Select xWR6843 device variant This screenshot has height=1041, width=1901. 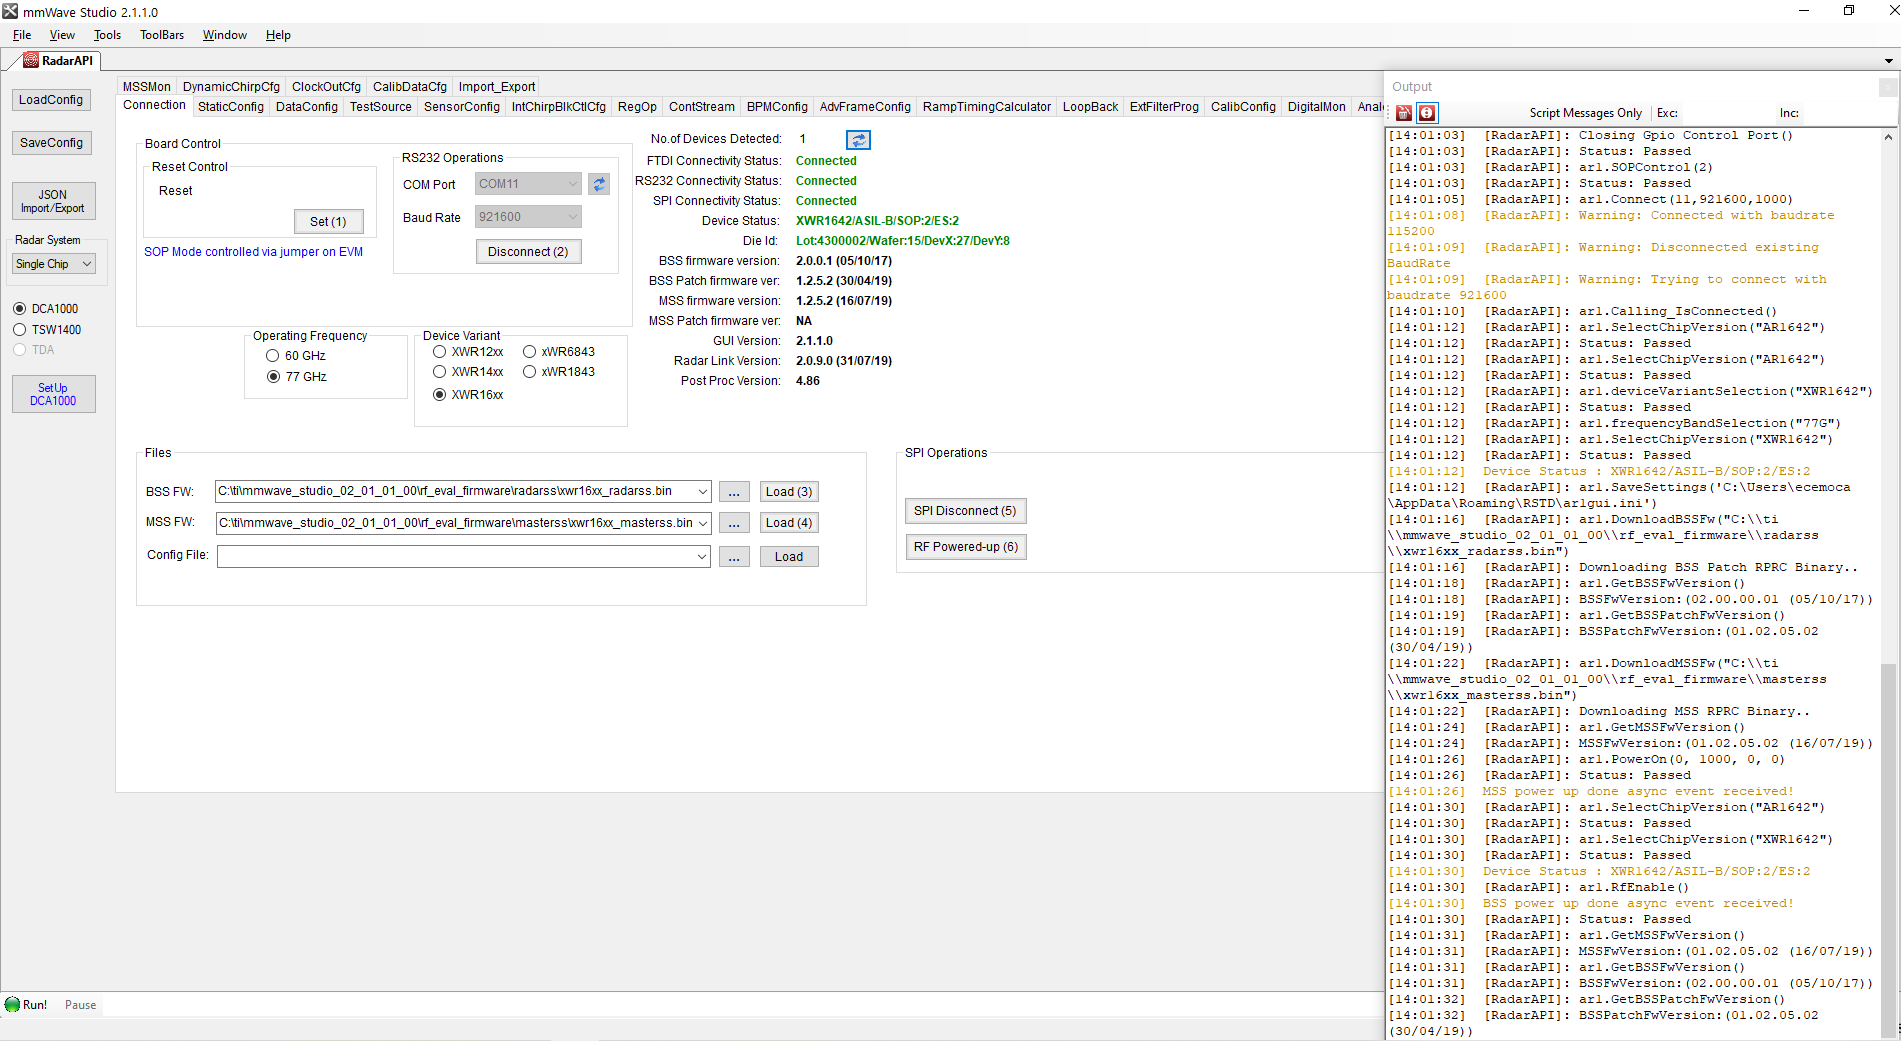[529, 352]
